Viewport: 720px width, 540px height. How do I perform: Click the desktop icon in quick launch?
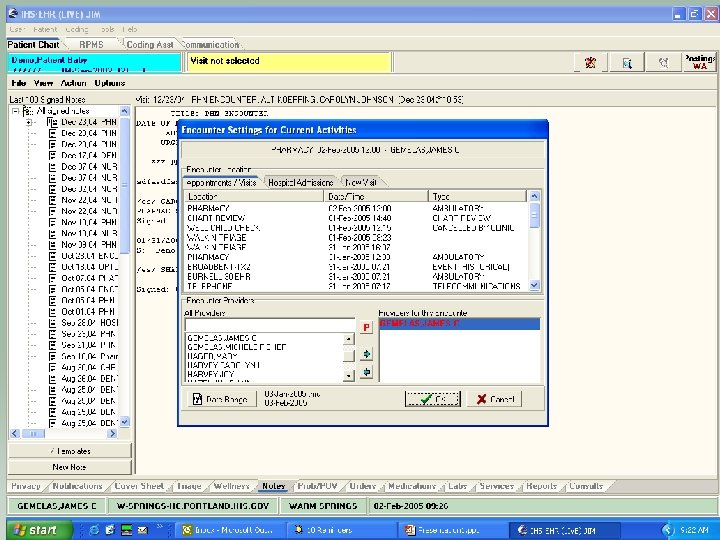[x=127, y=529]
